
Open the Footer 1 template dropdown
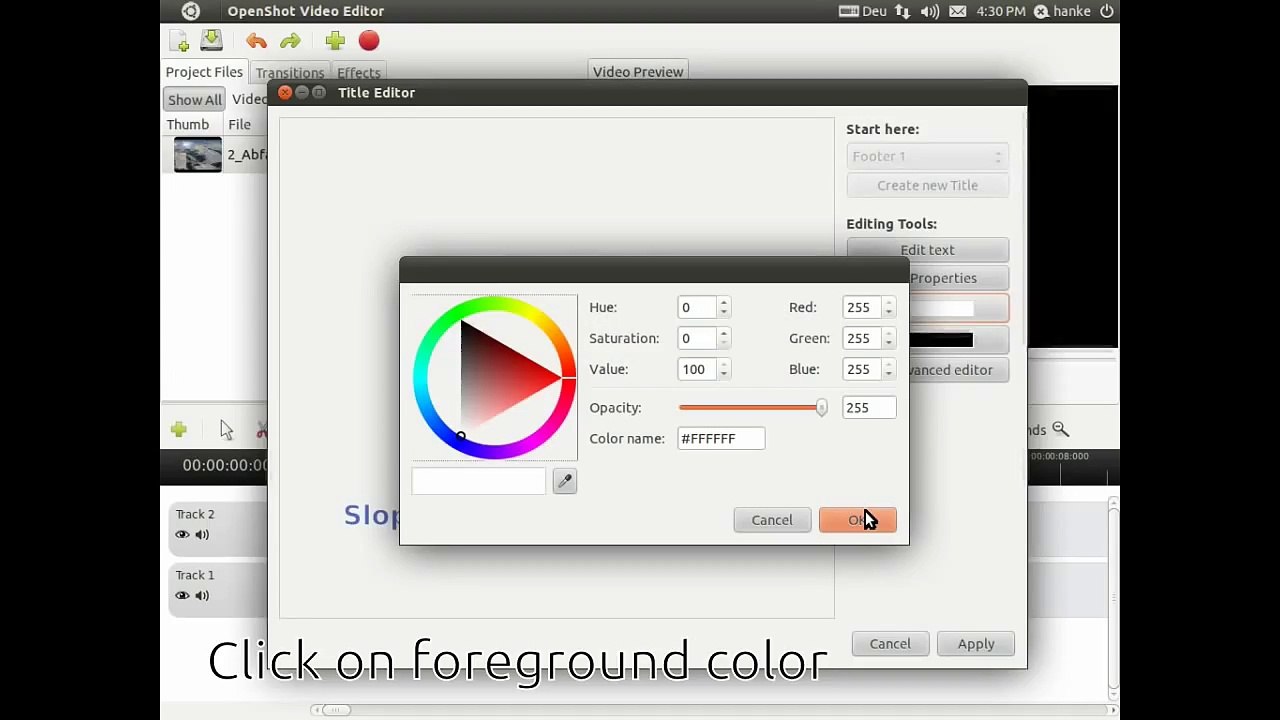click(927, 156)
